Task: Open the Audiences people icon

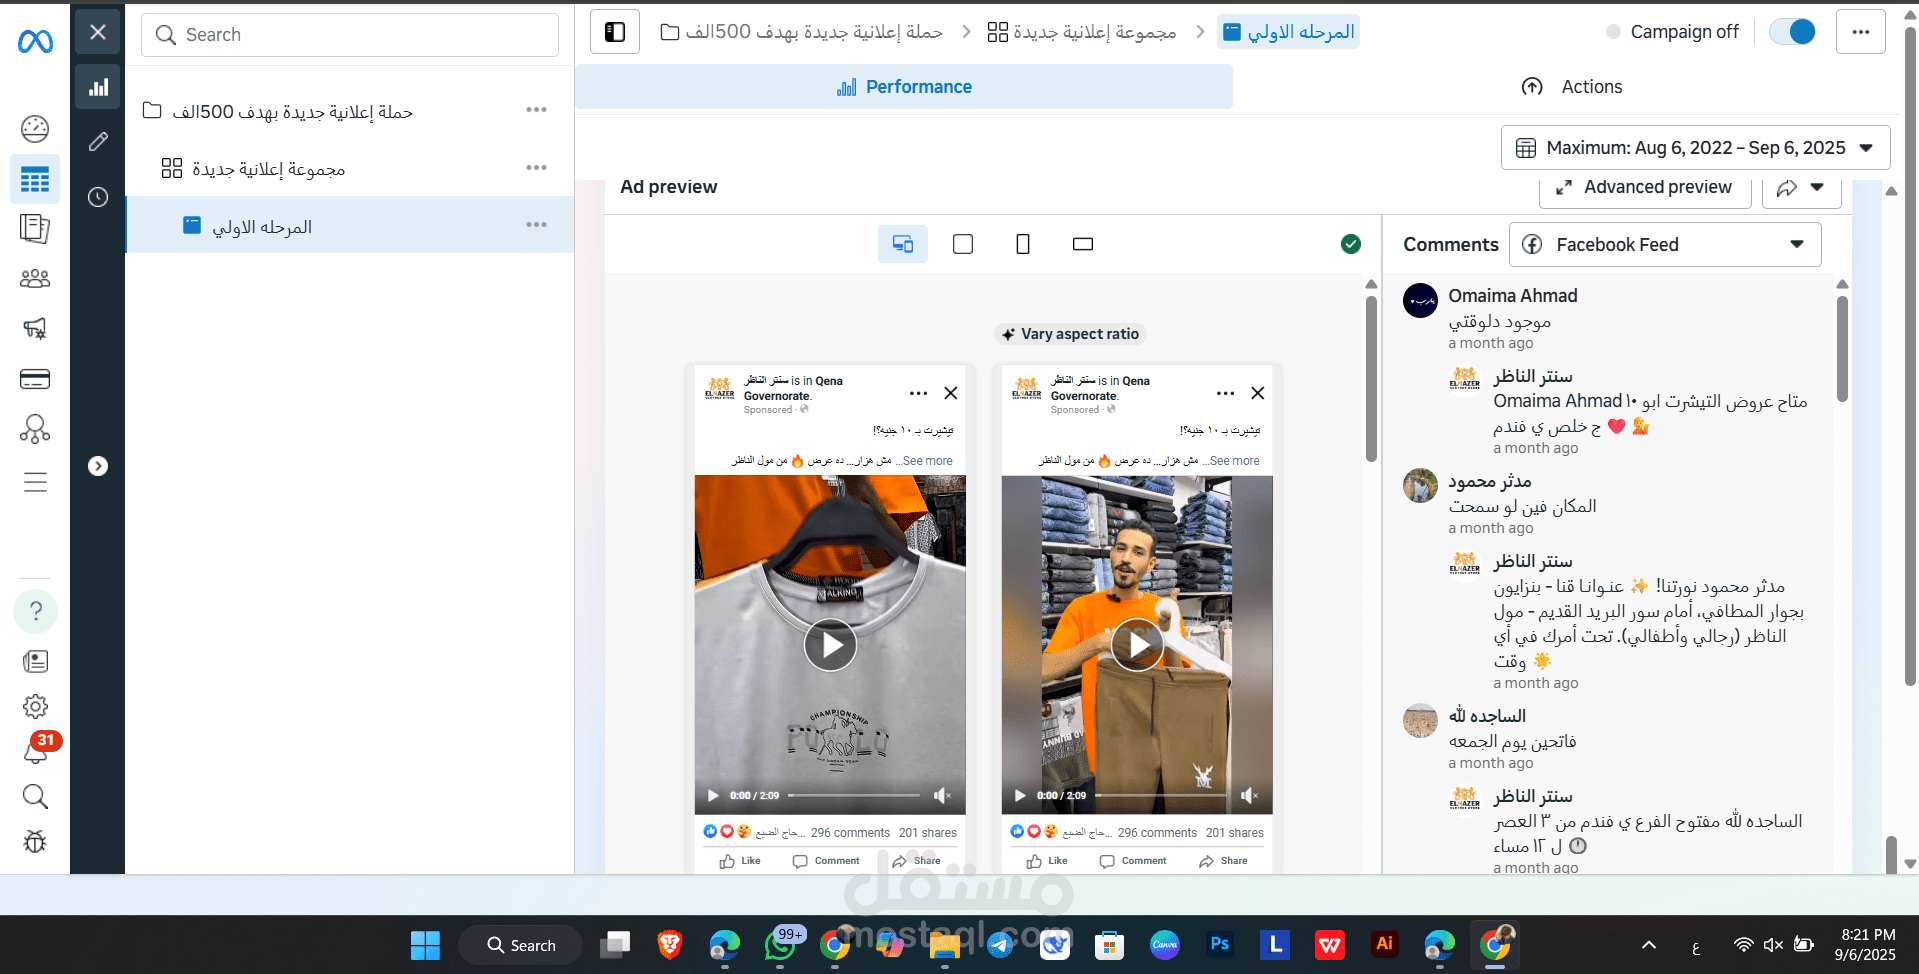Action: point(35,279)
